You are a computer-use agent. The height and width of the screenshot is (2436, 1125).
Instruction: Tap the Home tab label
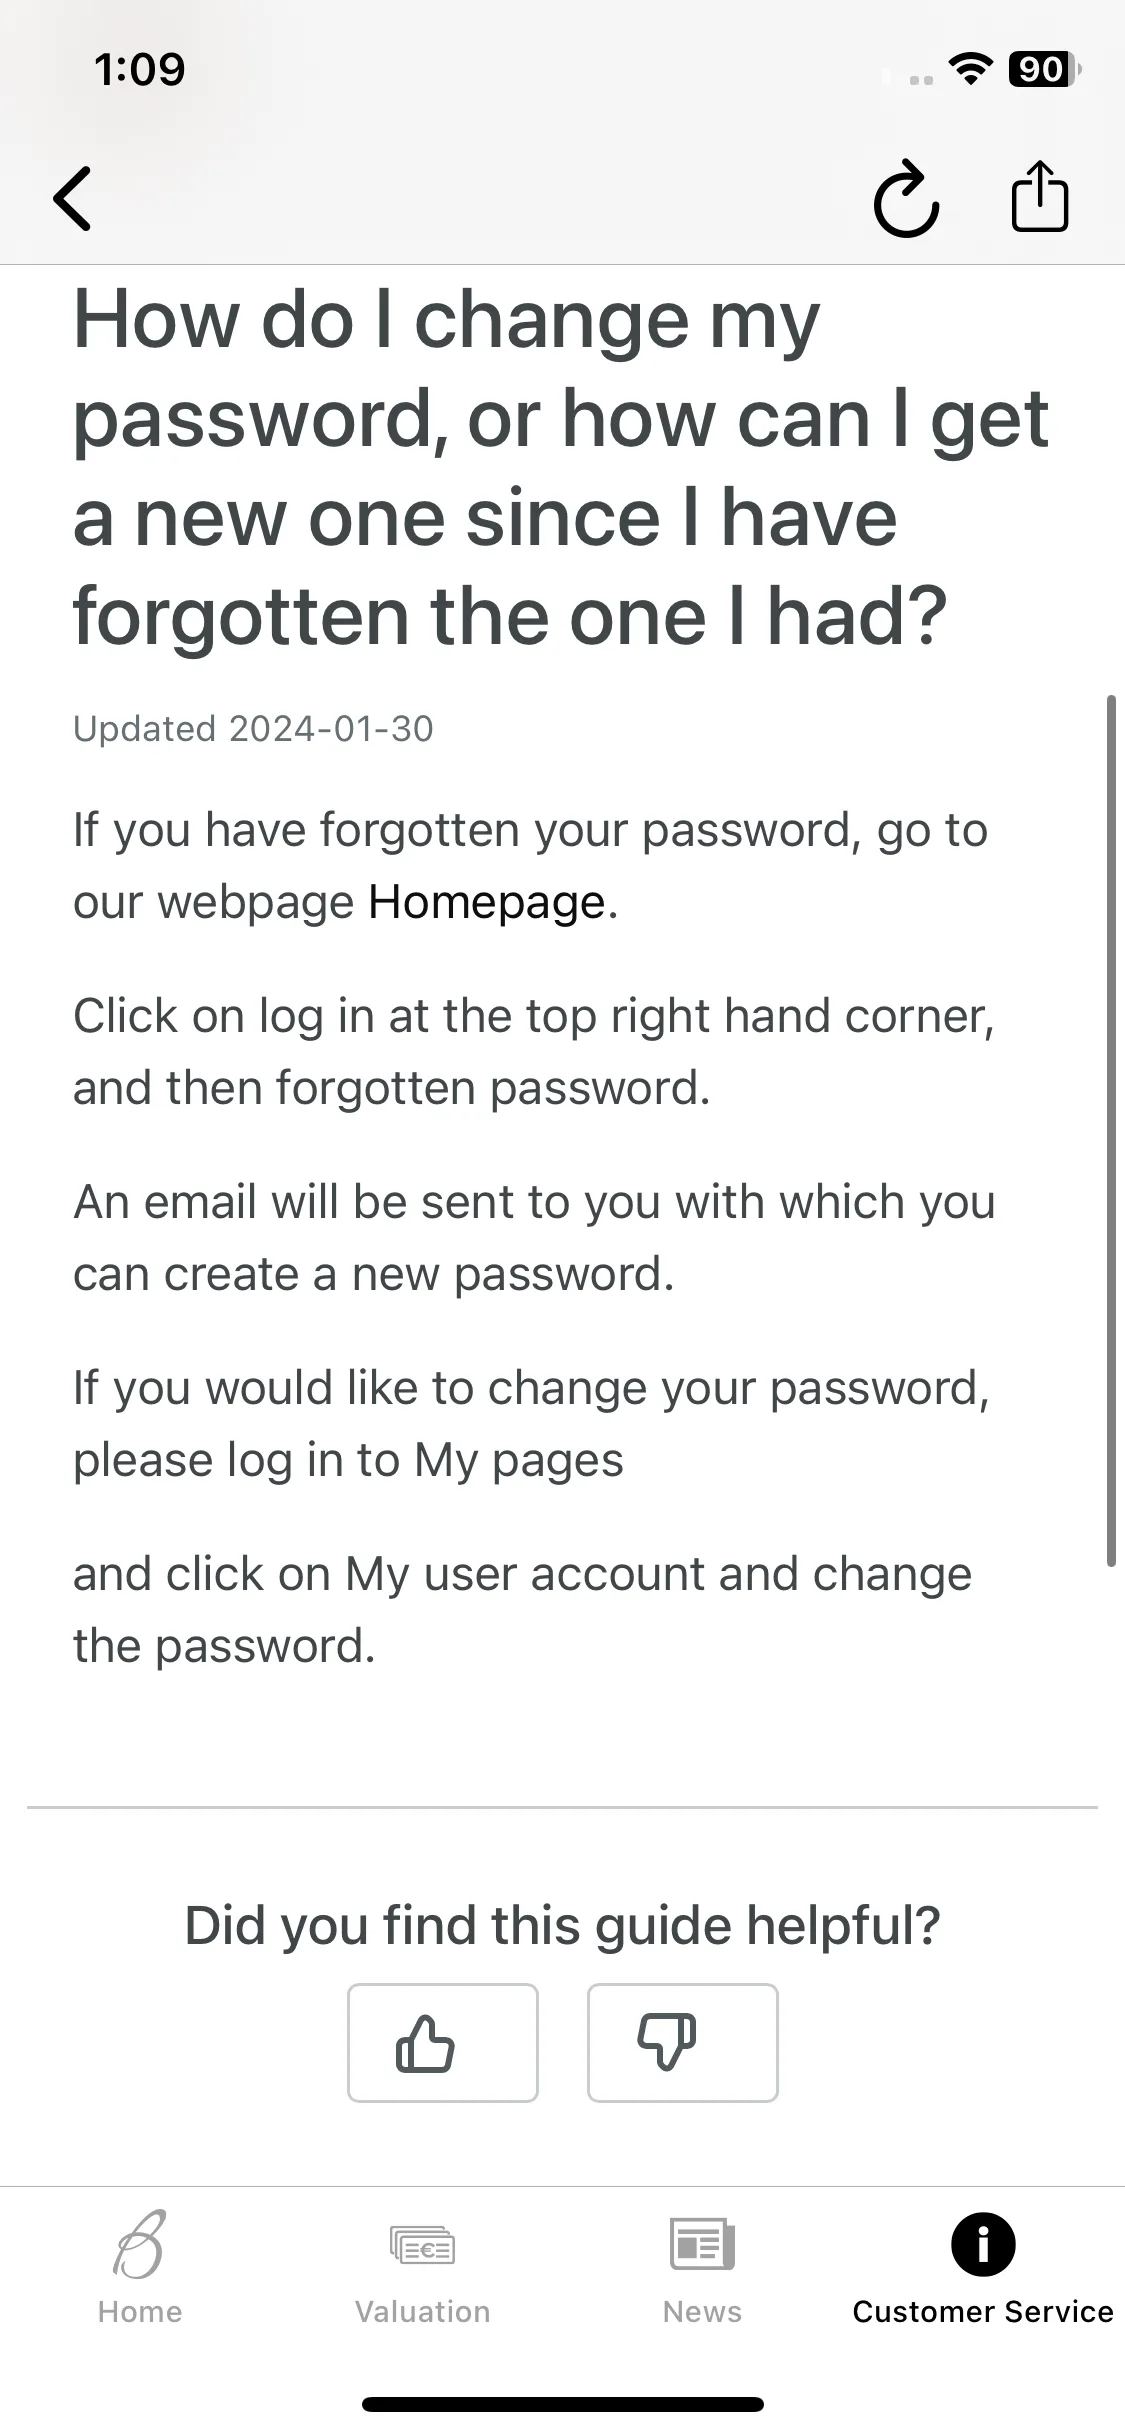140,2312
